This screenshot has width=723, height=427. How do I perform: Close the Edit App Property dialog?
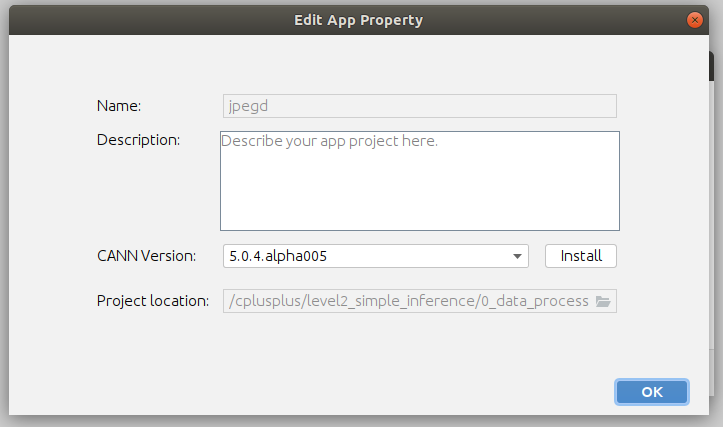click(x=693, y=19)
